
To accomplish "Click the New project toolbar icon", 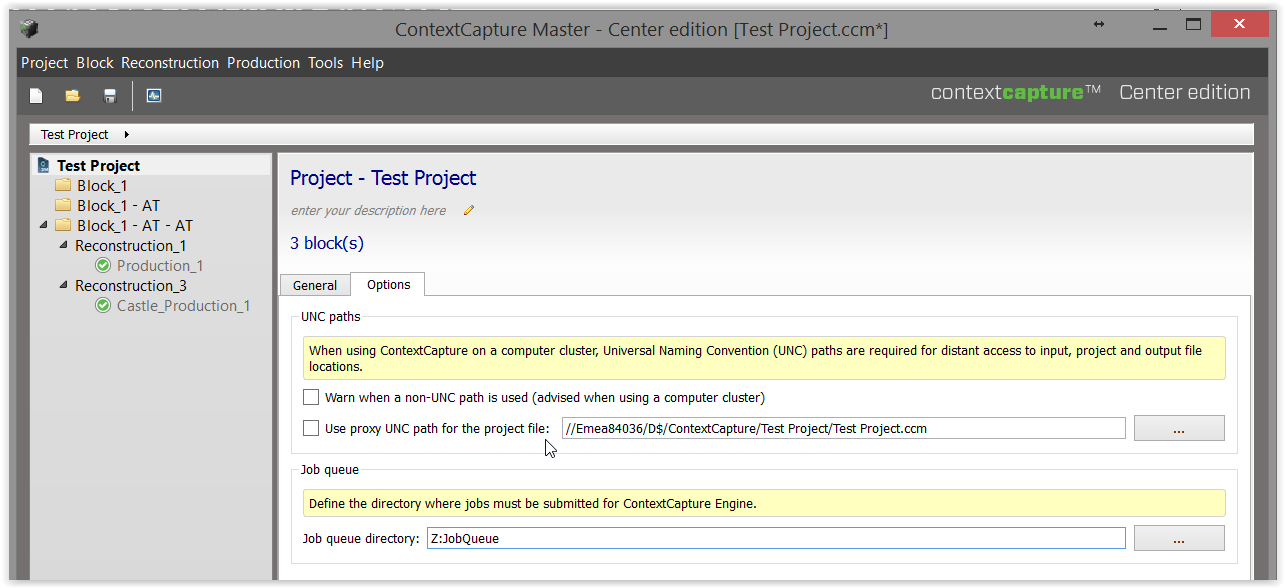I will pos(36,96).
